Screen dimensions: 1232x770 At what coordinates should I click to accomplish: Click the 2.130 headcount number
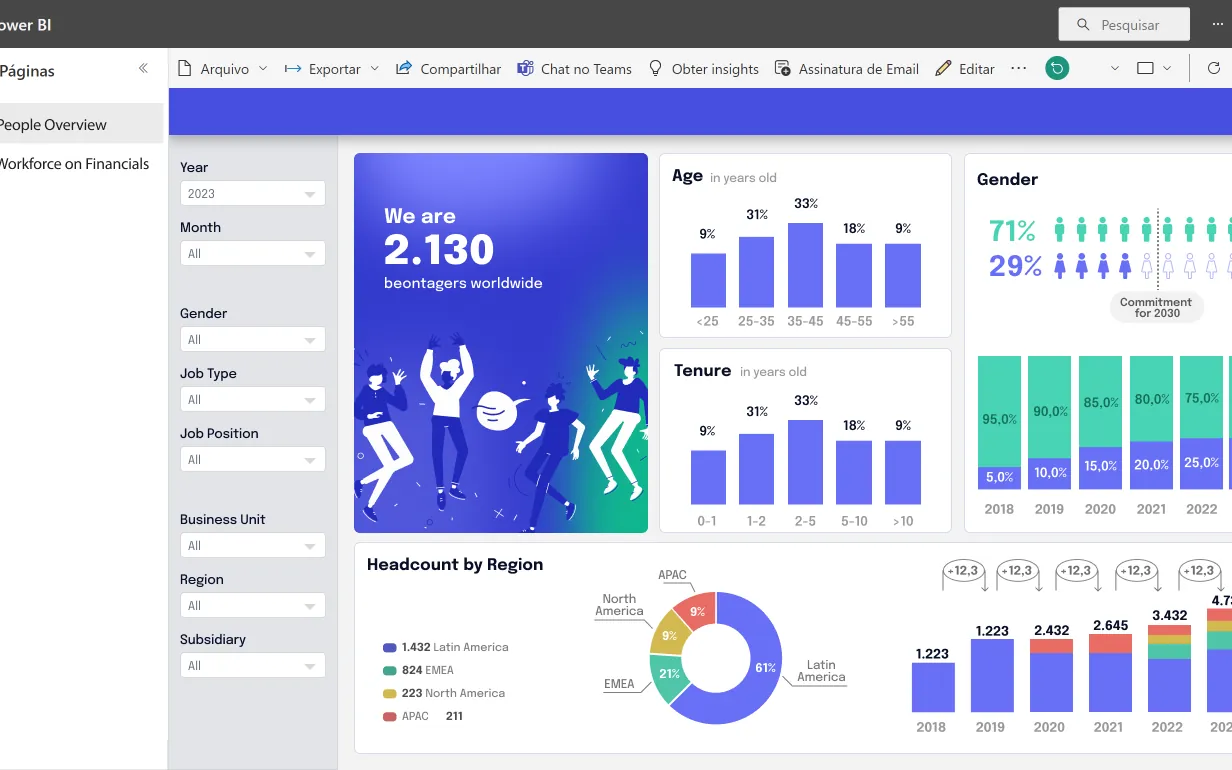tap(439, 250)
